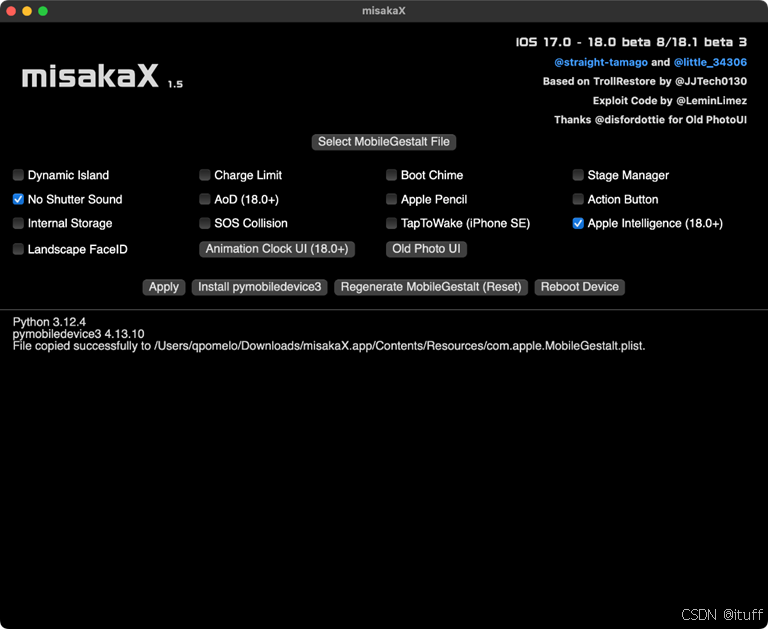Image resolution: width=768 pixels, height=629 pixels.
Task: Click the 'Python 3.12.4' log line
Action: pyautogui.click(x=49, y=322)
